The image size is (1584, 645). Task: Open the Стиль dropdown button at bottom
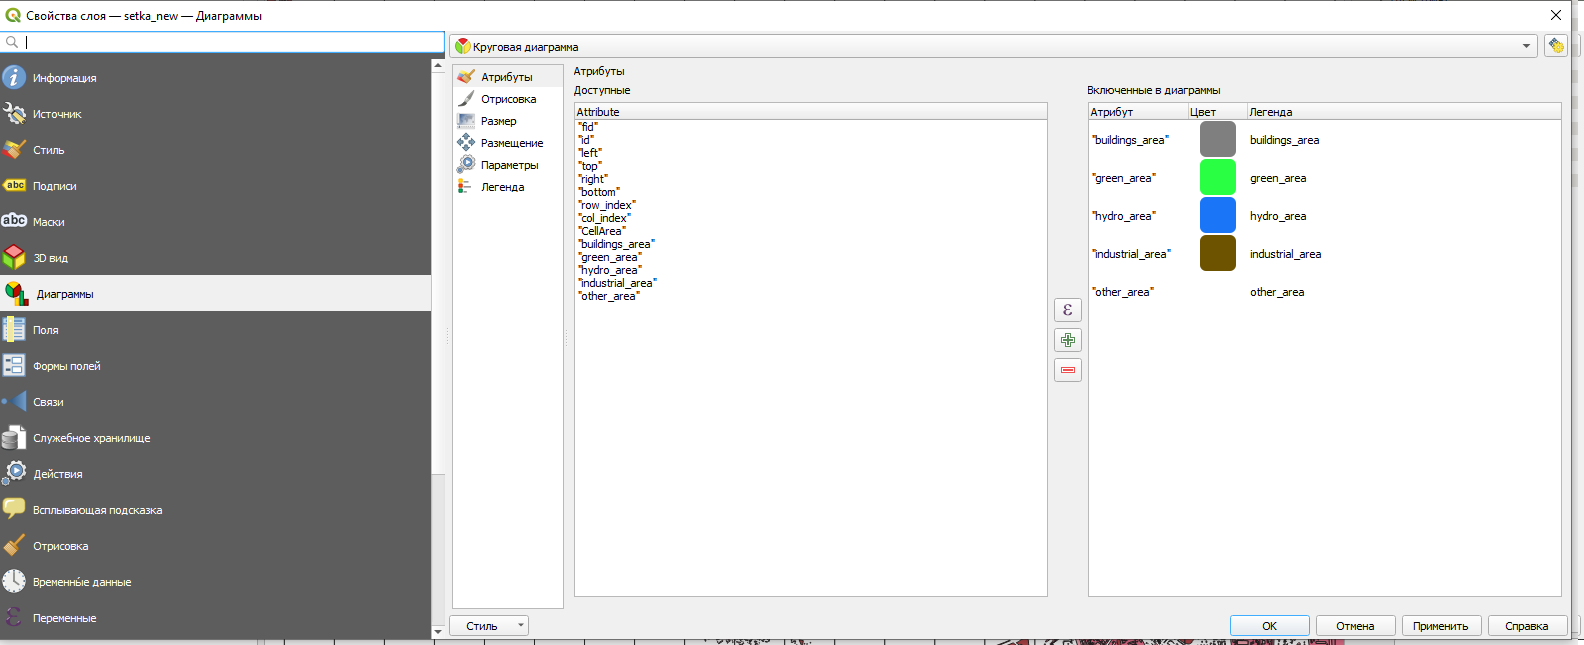coord(489,626)
